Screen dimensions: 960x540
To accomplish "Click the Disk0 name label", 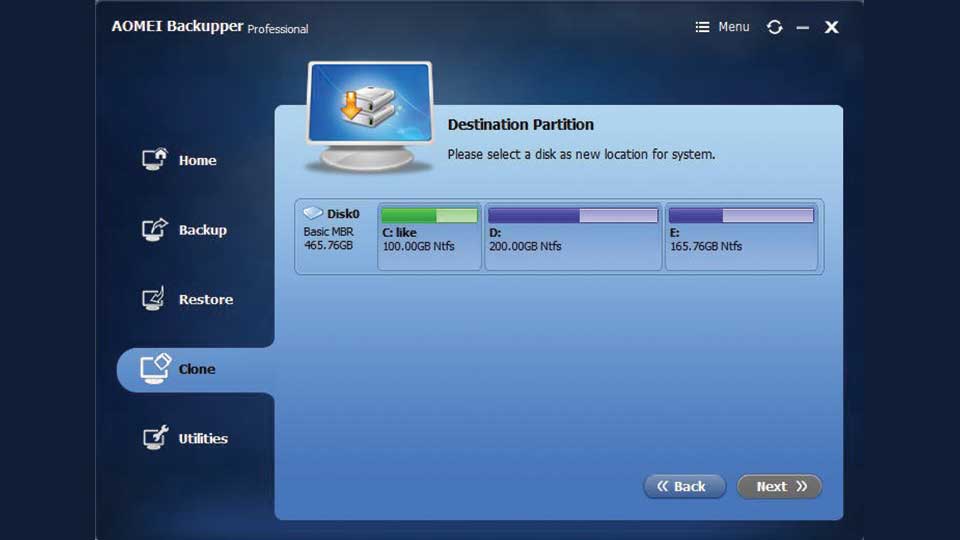I will (x=343, y=214).
